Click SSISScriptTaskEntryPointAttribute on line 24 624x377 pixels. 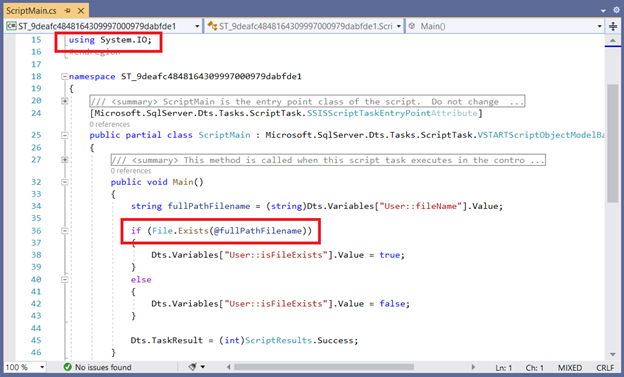pyautogui.click(x=392, y=113)
